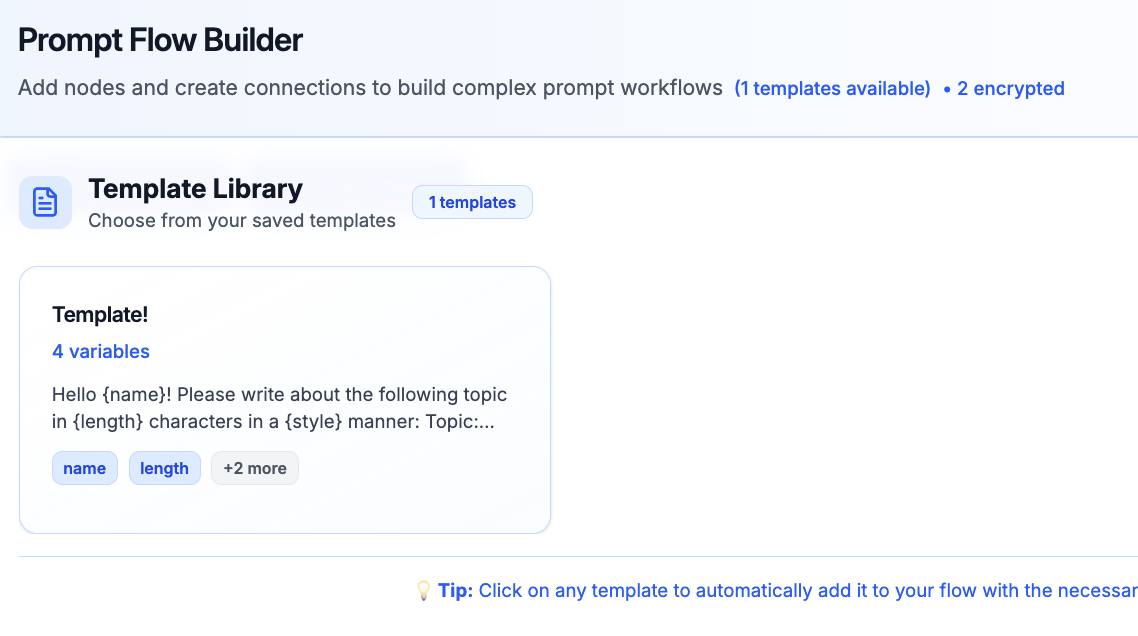Viewport: 1138px width, 636px height.
Task: Open the "(1 templates available)" link
Action: click(832, 88)
